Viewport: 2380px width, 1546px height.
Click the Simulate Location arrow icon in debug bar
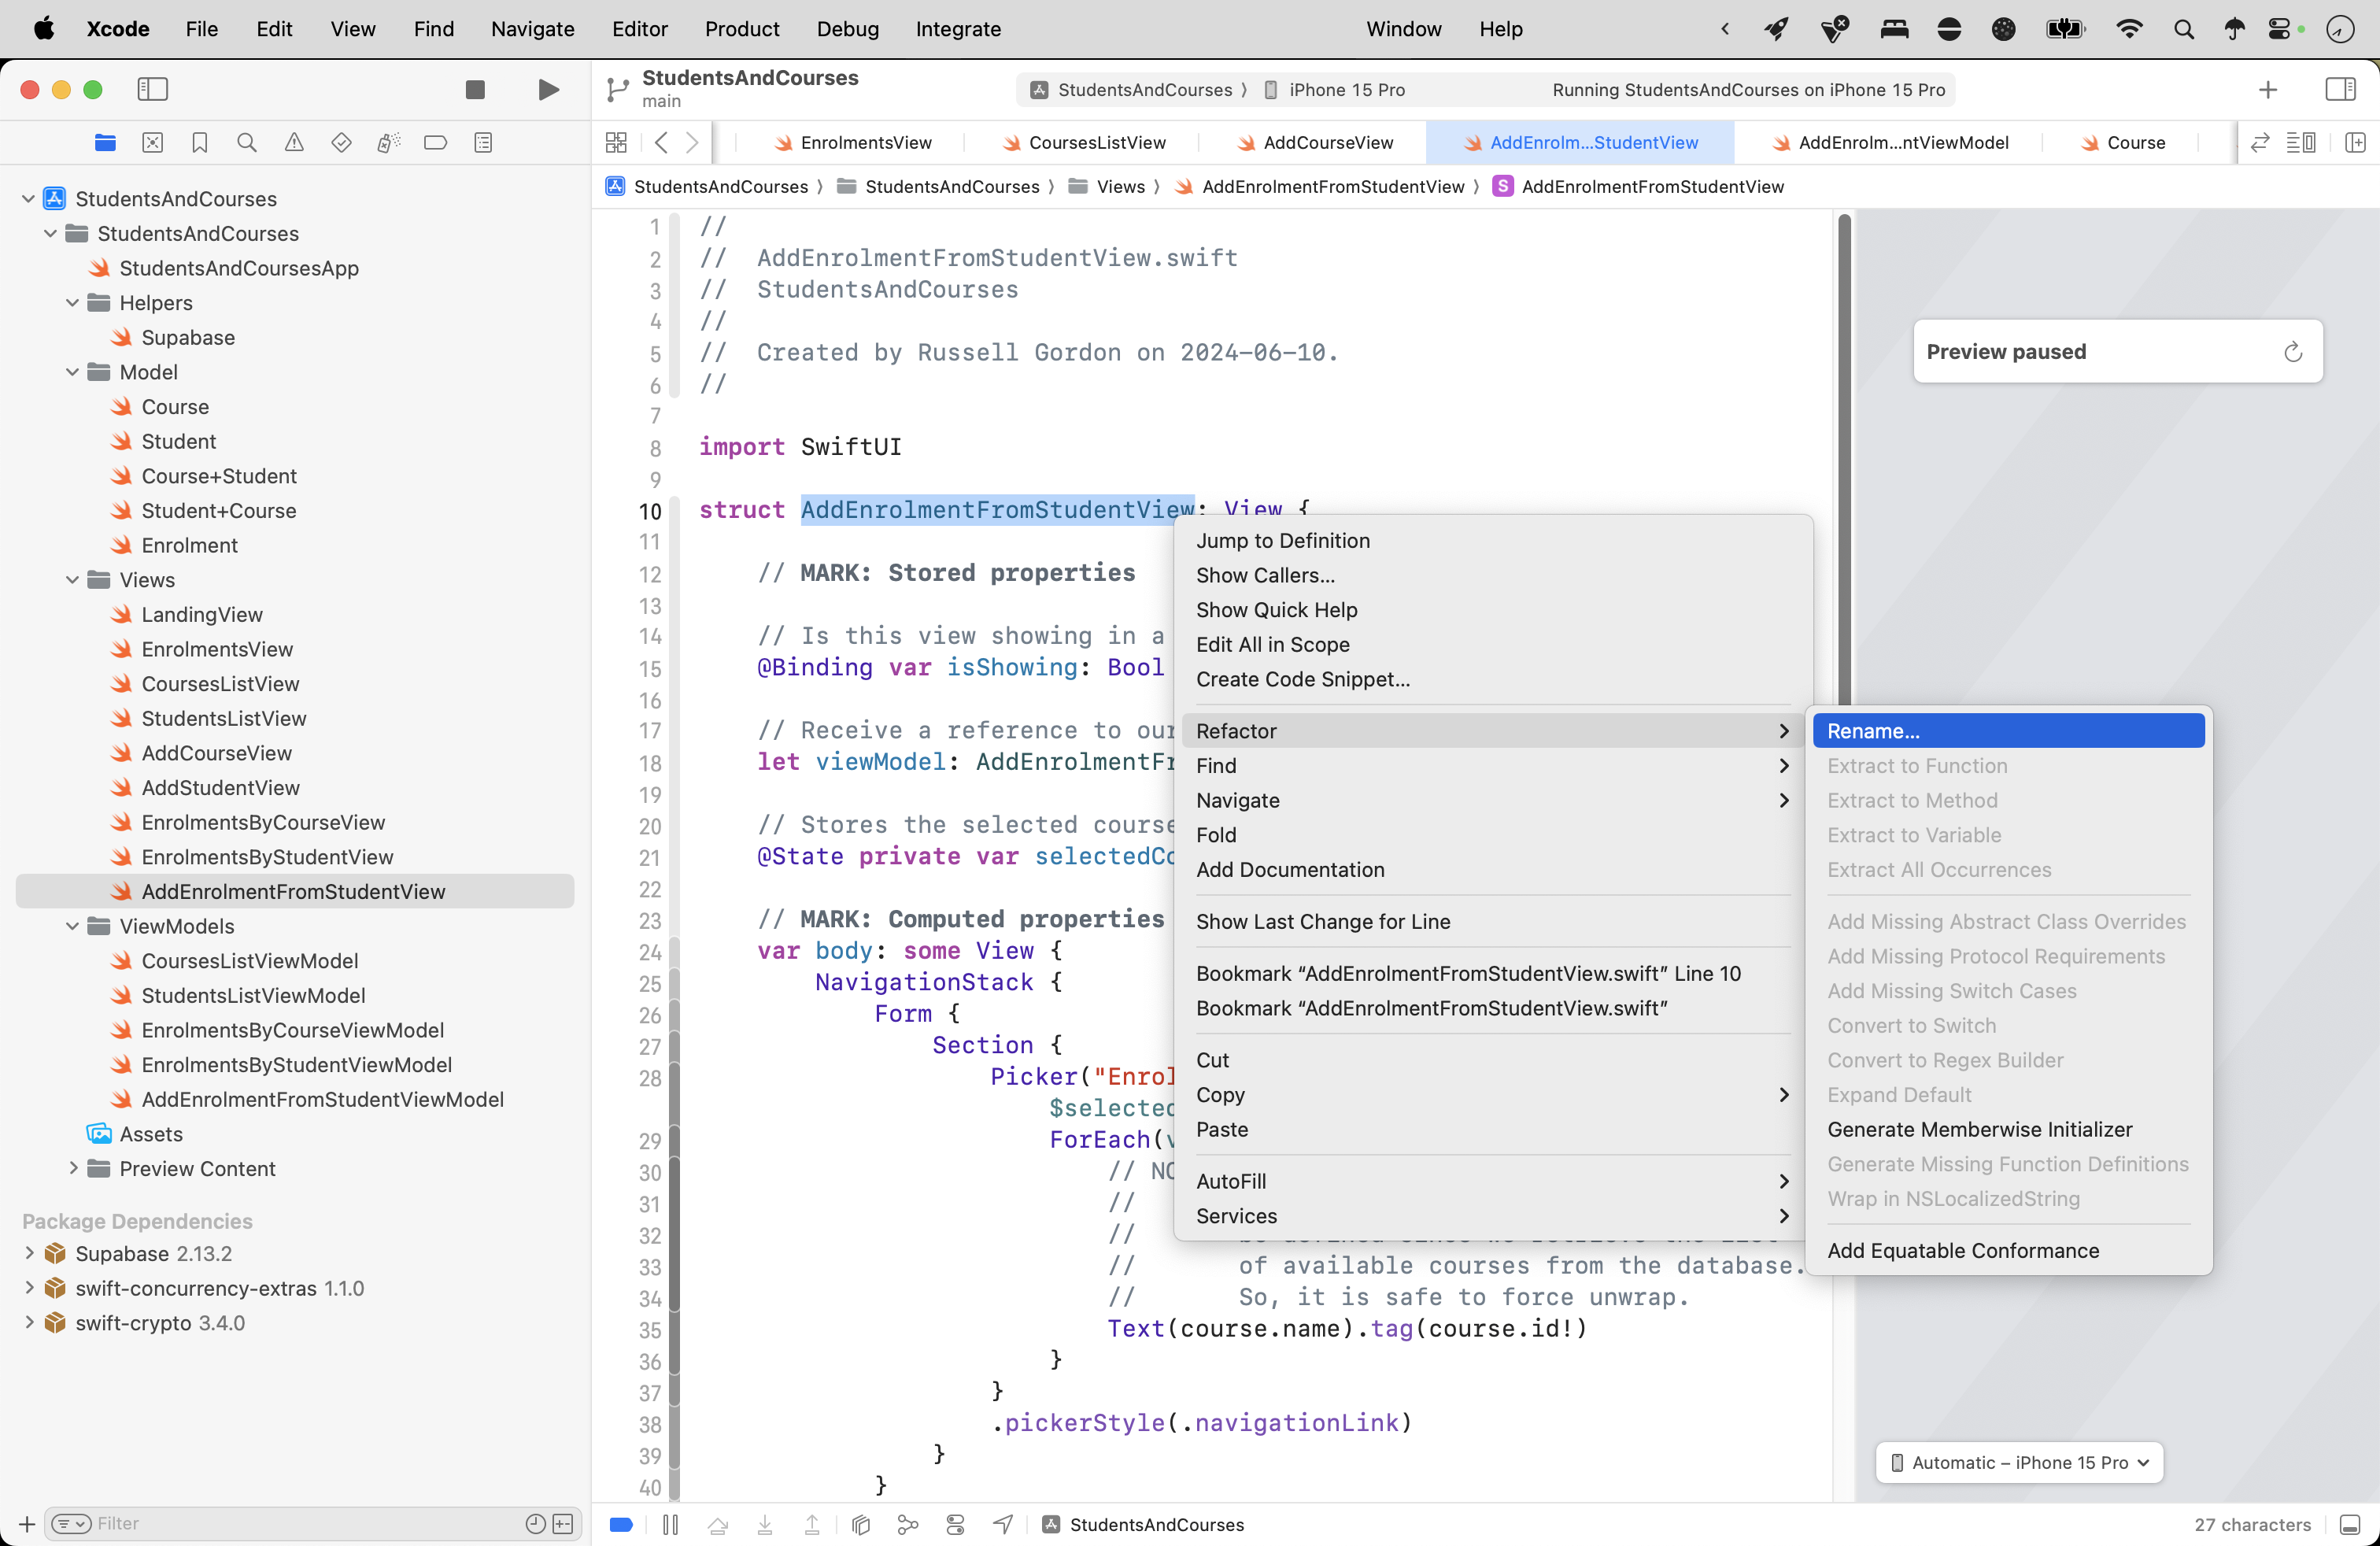point(1002,1524)
